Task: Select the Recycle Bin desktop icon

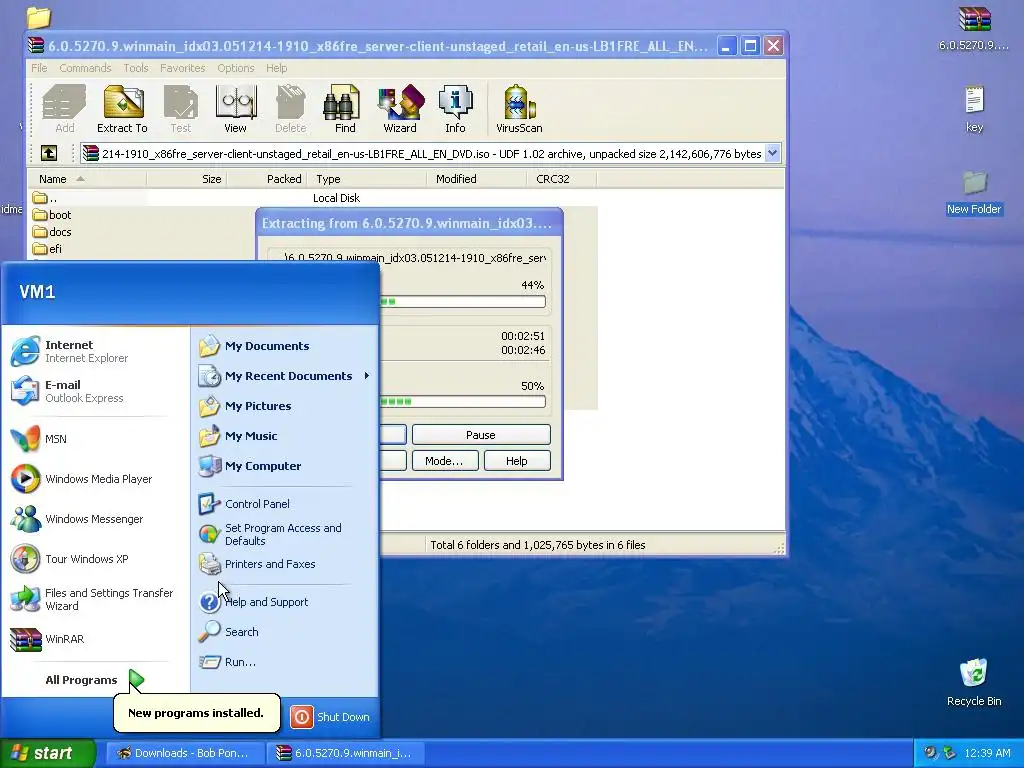Action: [x=974, y=682]
